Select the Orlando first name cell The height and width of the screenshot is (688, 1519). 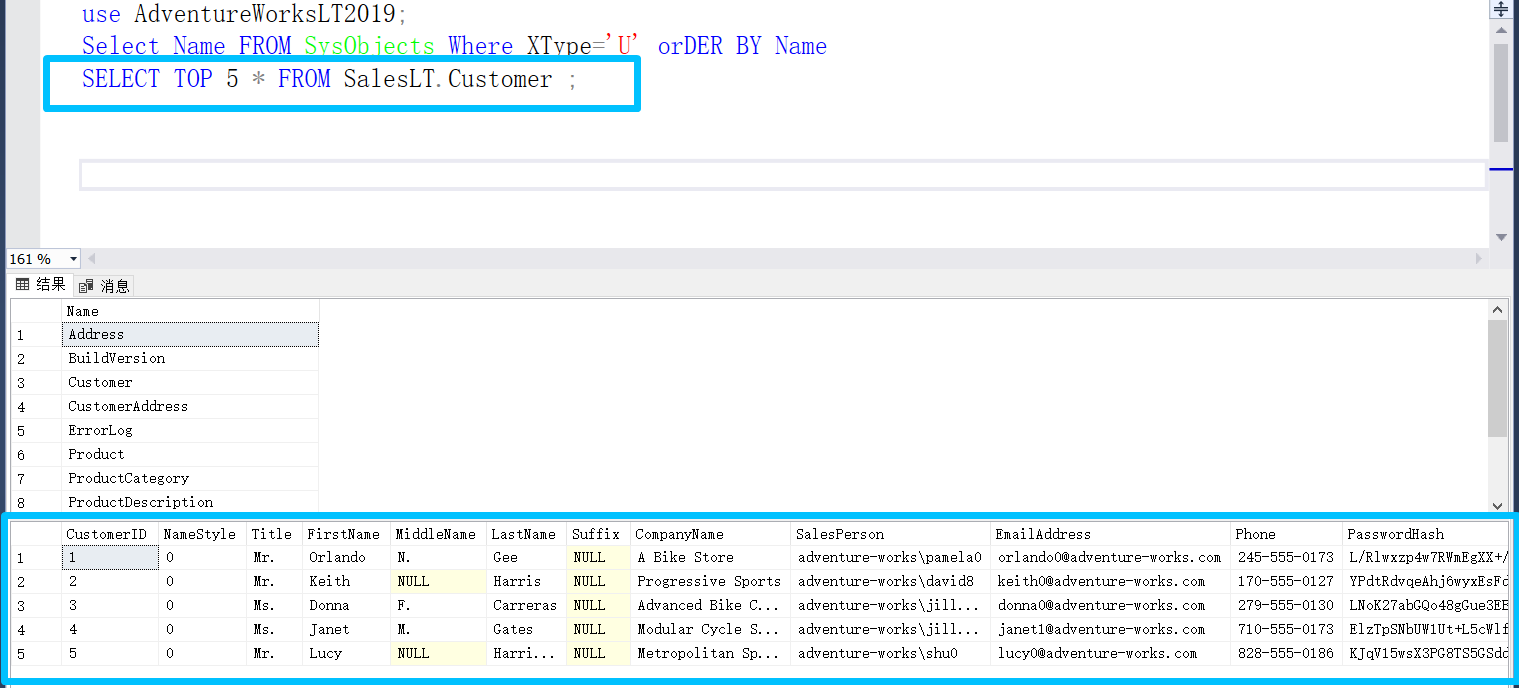coord(346,557)
